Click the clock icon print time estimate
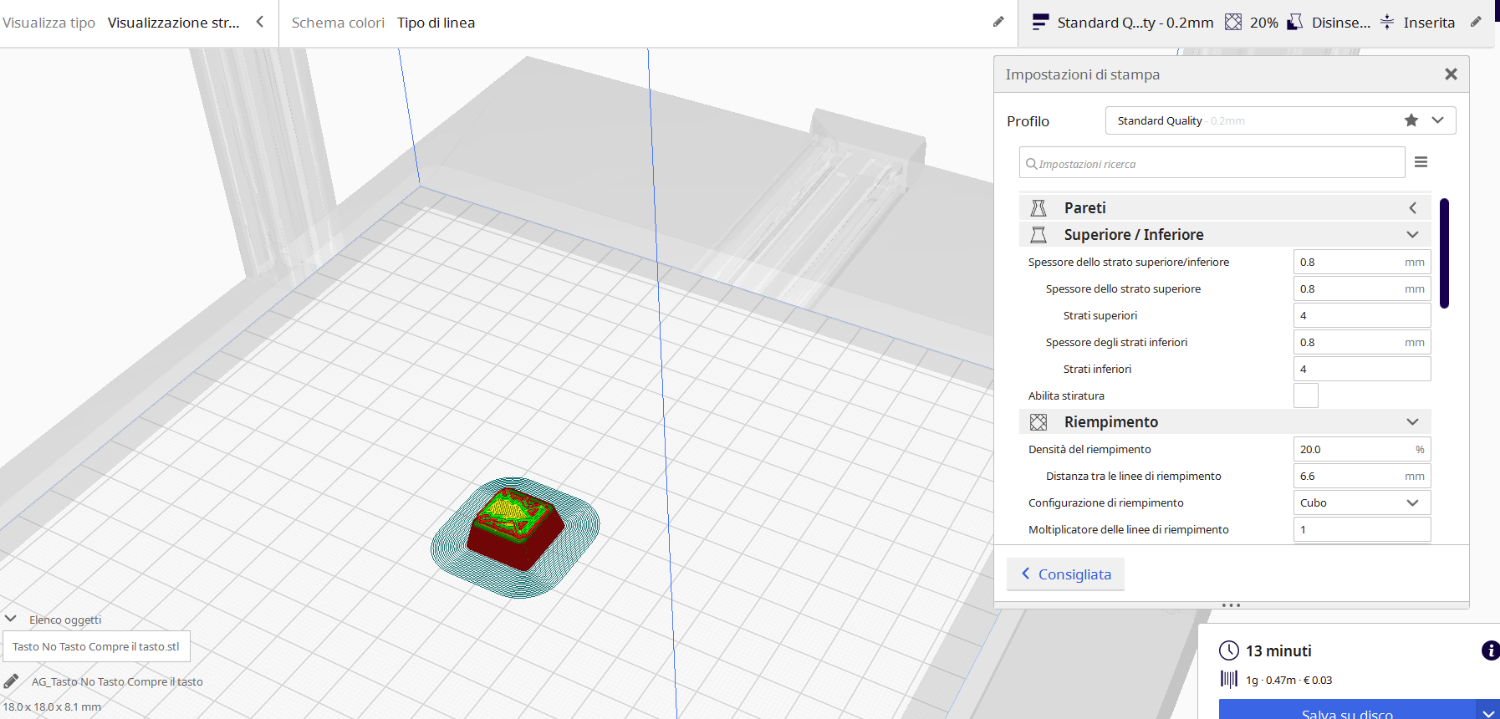Screen dimensions: 1500x719 coord(1229,651)
